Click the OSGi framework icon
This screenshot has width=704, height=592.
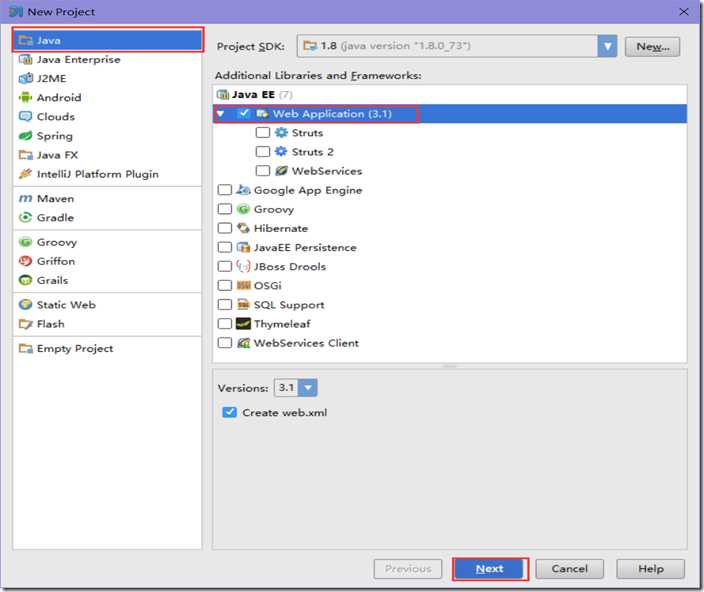pyautogui.click(x=243, y=285)
